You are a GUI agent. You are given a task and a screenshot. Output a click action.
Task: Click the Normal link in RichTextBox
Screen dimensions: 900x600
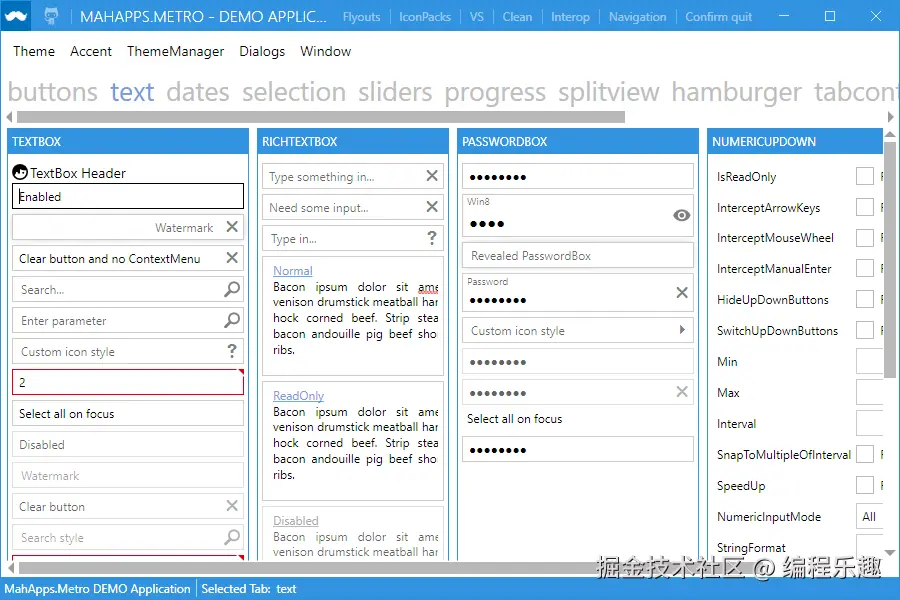click(293, 270)
